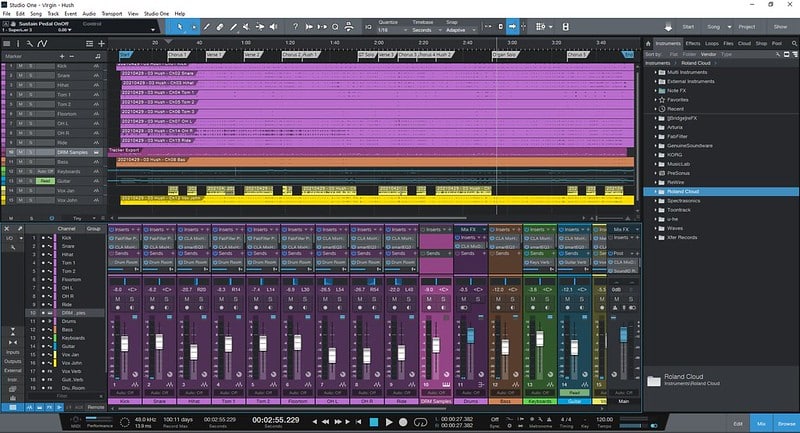Click the Main output channel fader

point(623,335)
